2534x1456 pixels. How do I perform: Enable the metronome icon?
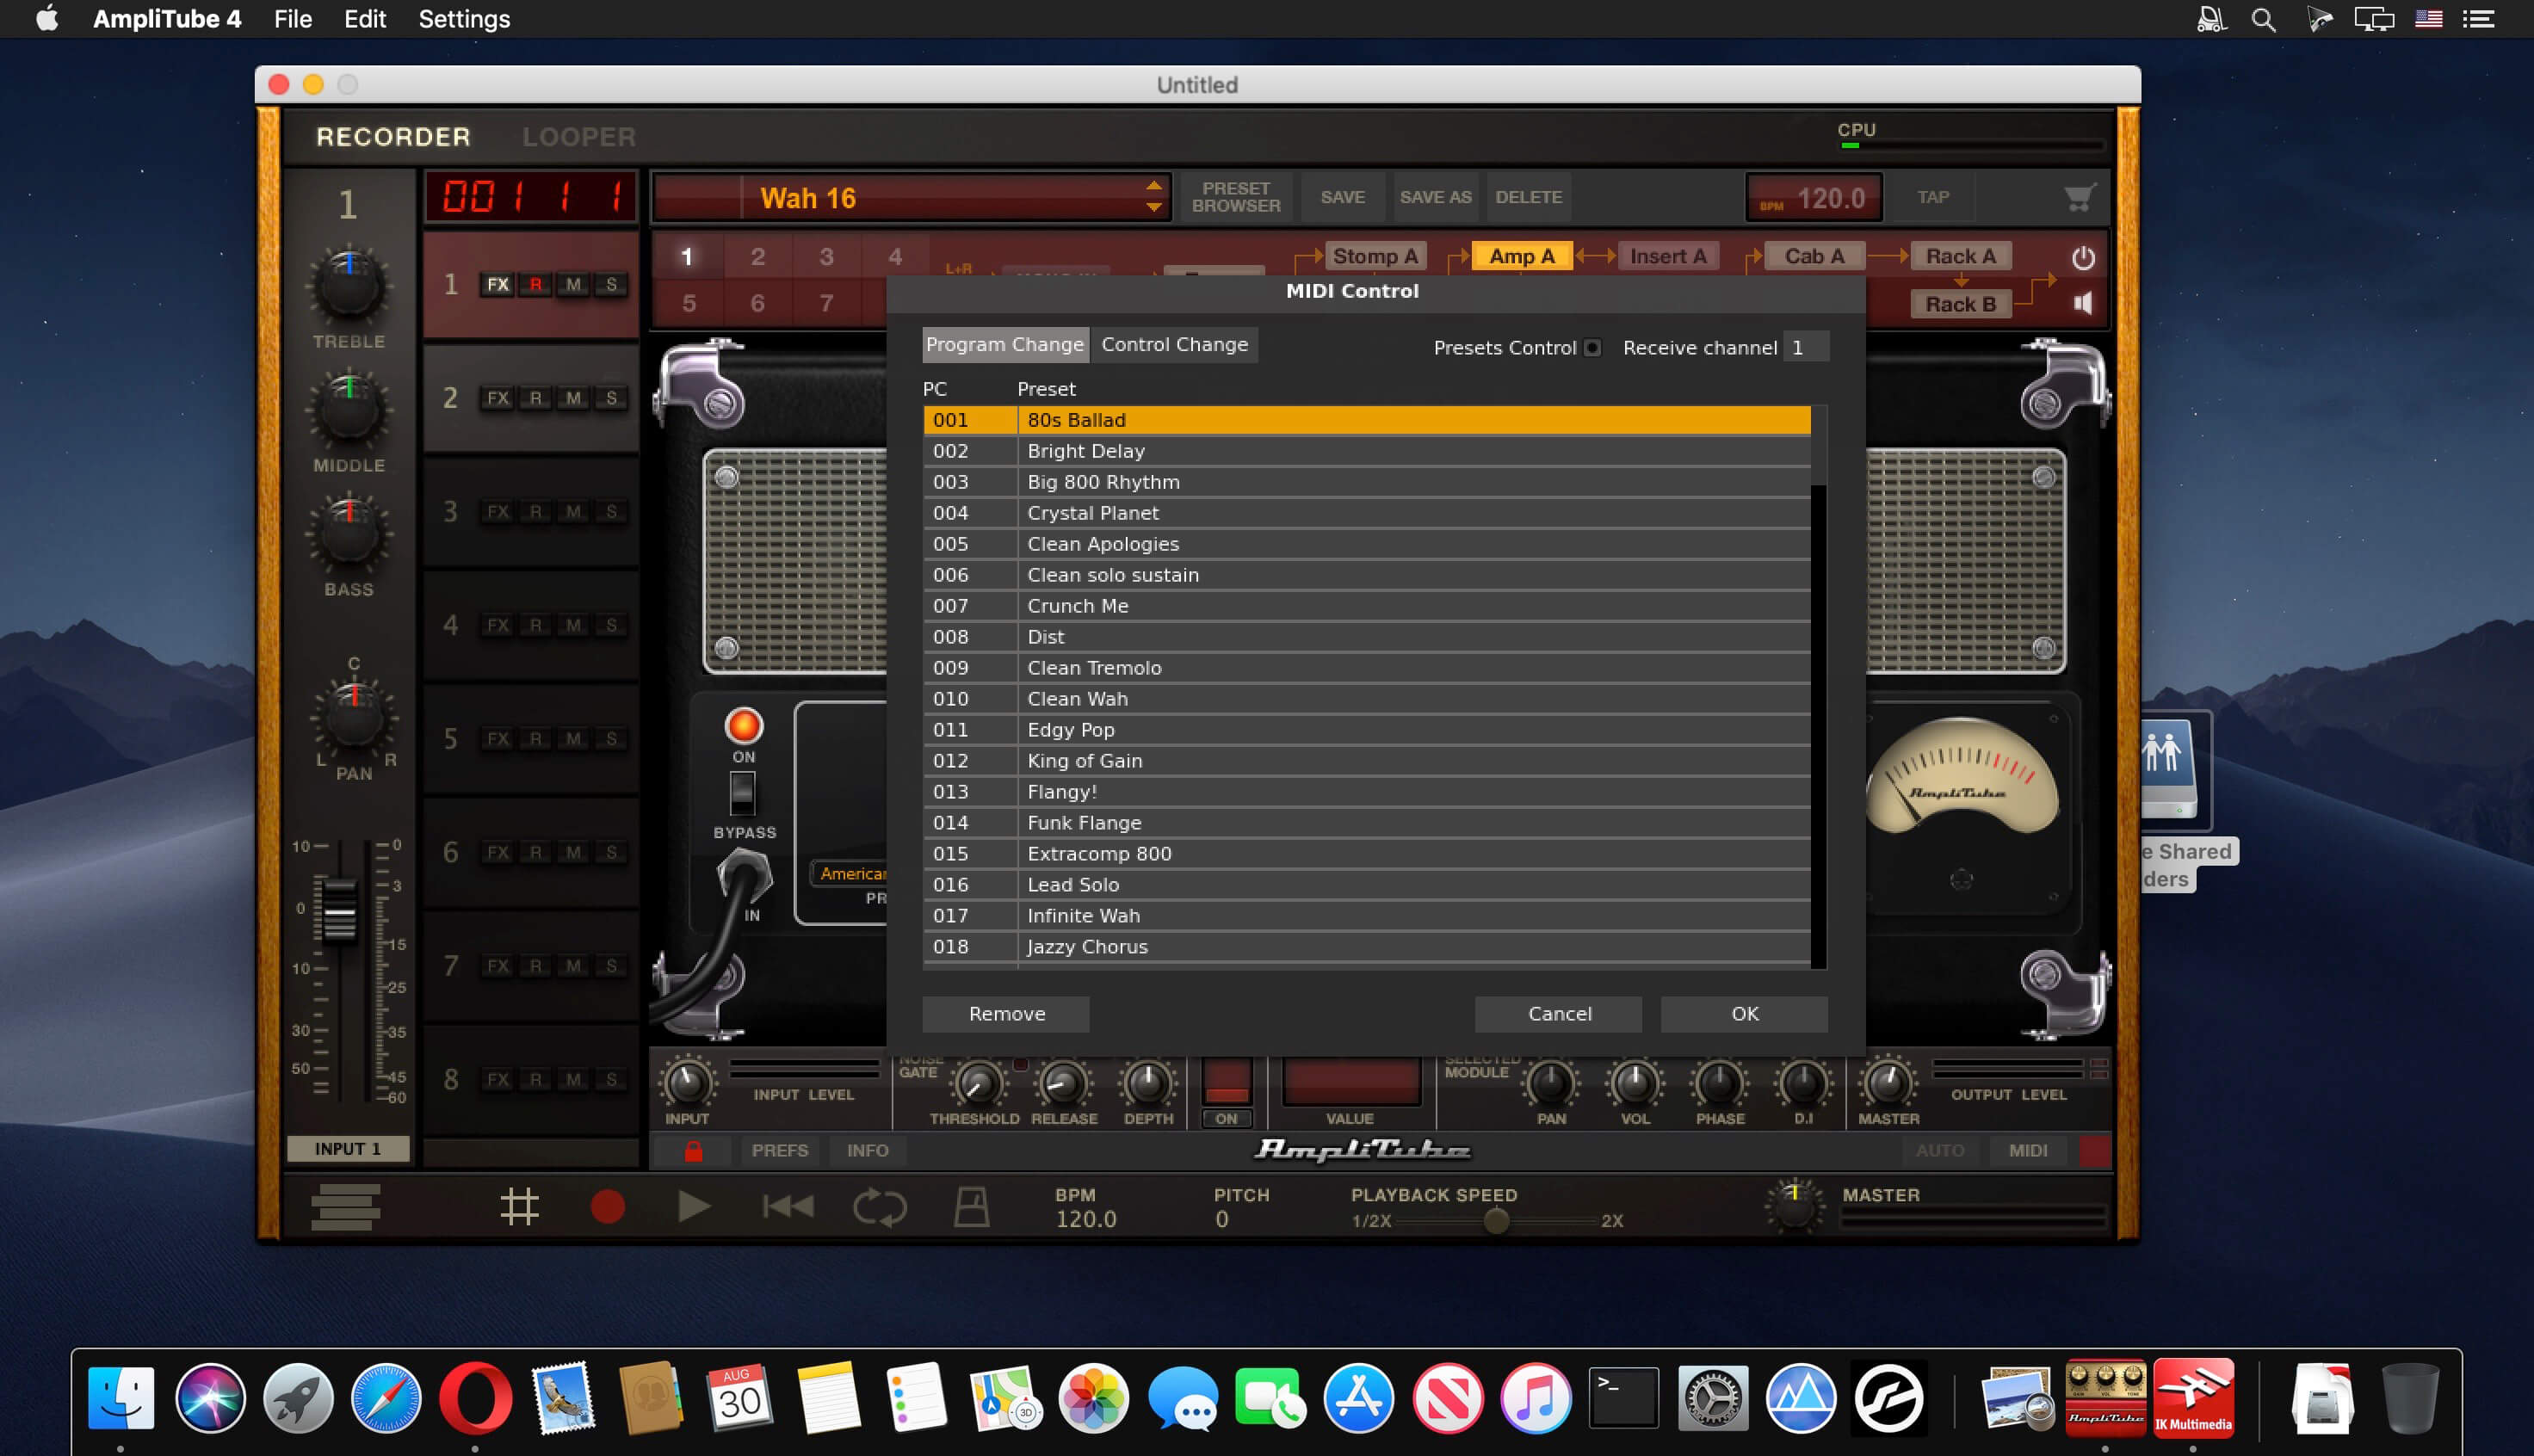(x=971, y=1206)
